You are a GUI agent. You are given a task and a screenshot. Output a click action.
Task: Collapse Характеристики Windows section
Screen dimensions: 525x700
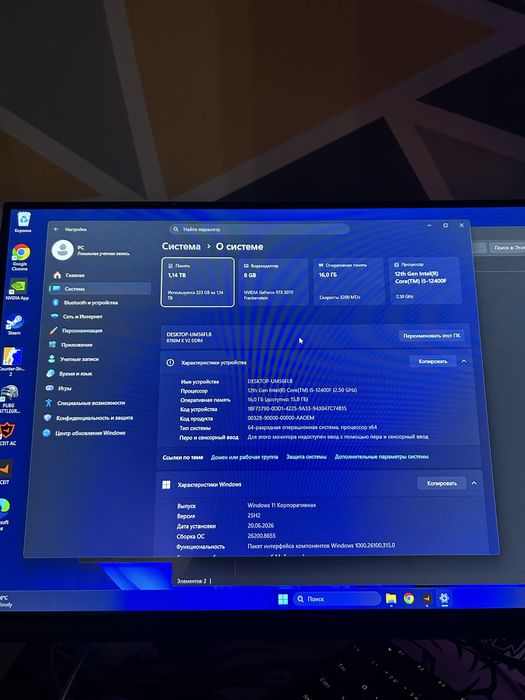coord(474,483)
